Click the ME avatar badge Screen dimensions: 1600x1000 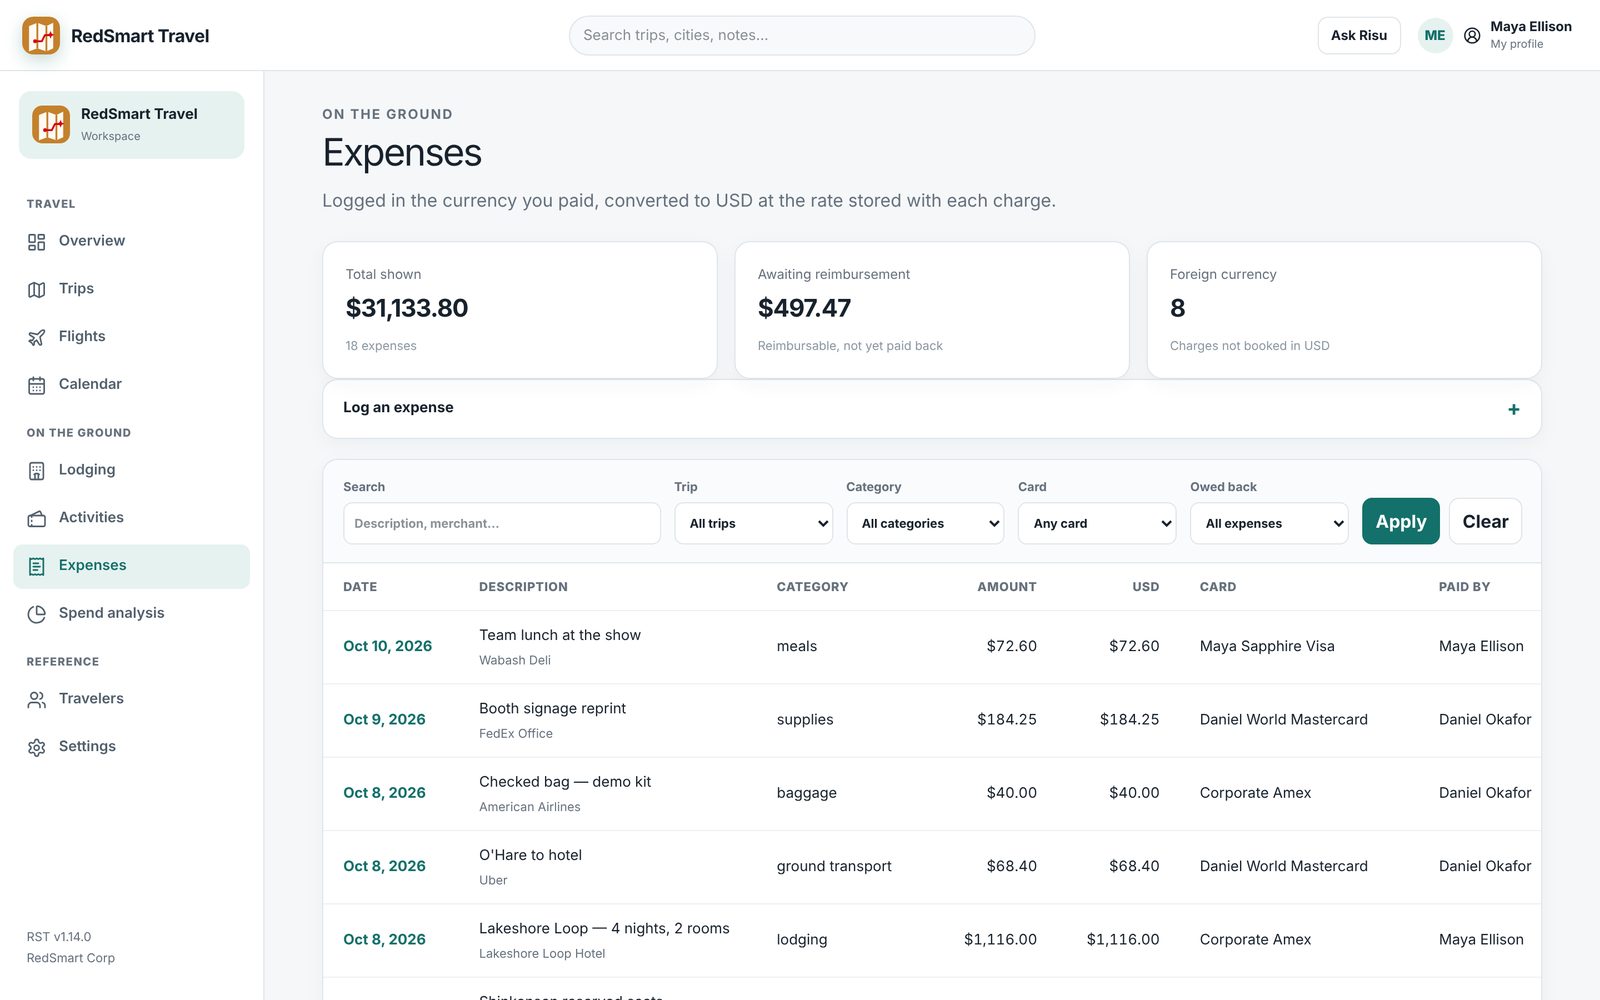(1435, 35)
